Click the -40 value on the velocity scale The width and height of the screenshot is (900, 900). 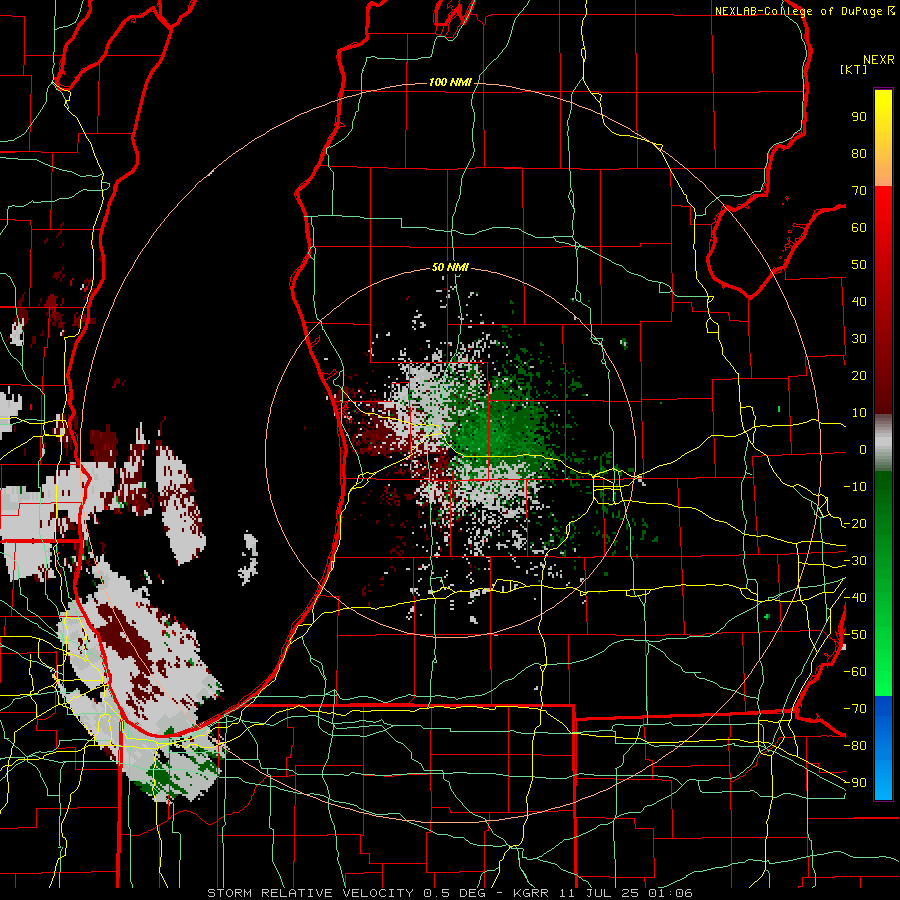point(855,598)
